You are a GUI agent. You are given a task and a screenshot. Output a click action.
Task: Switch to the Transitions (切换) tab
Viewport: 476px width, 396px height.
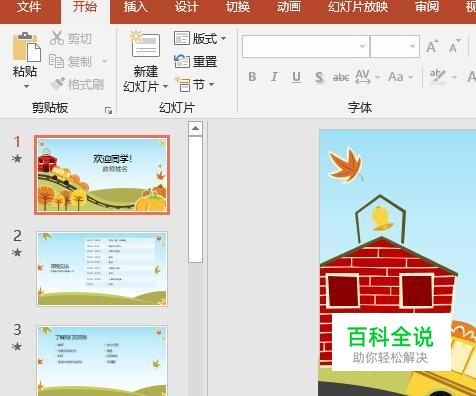point(238,7)
